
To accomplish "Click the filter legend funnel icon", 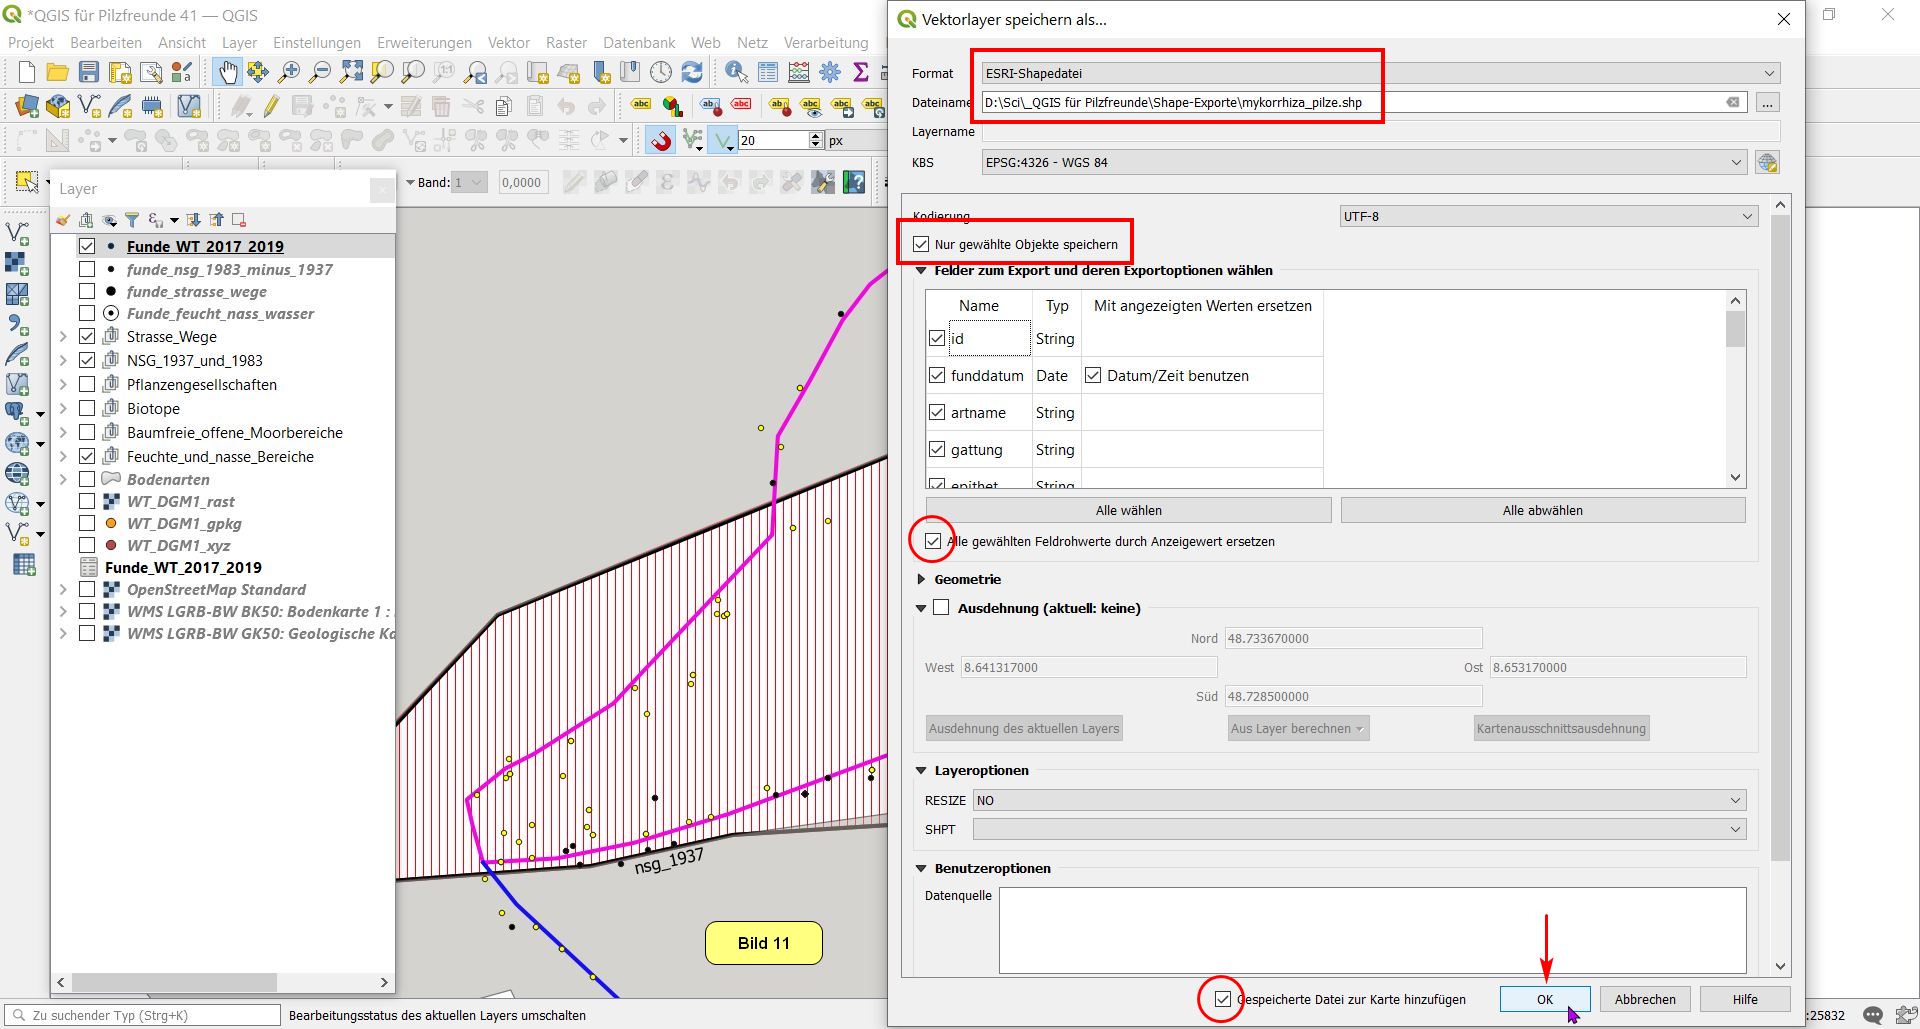I will (132, 220).
